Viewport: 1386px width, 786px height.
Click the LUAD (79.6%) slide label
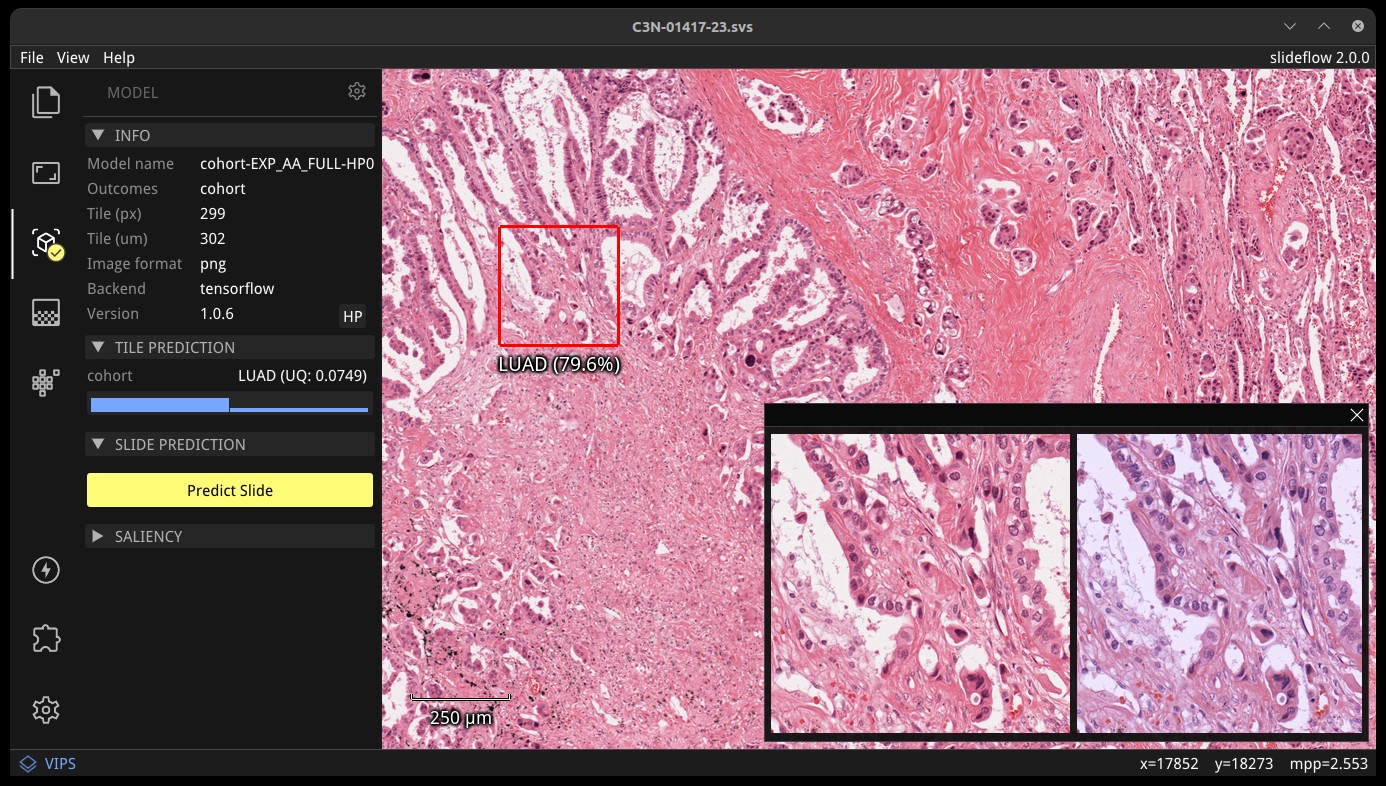tap(559, 365)
